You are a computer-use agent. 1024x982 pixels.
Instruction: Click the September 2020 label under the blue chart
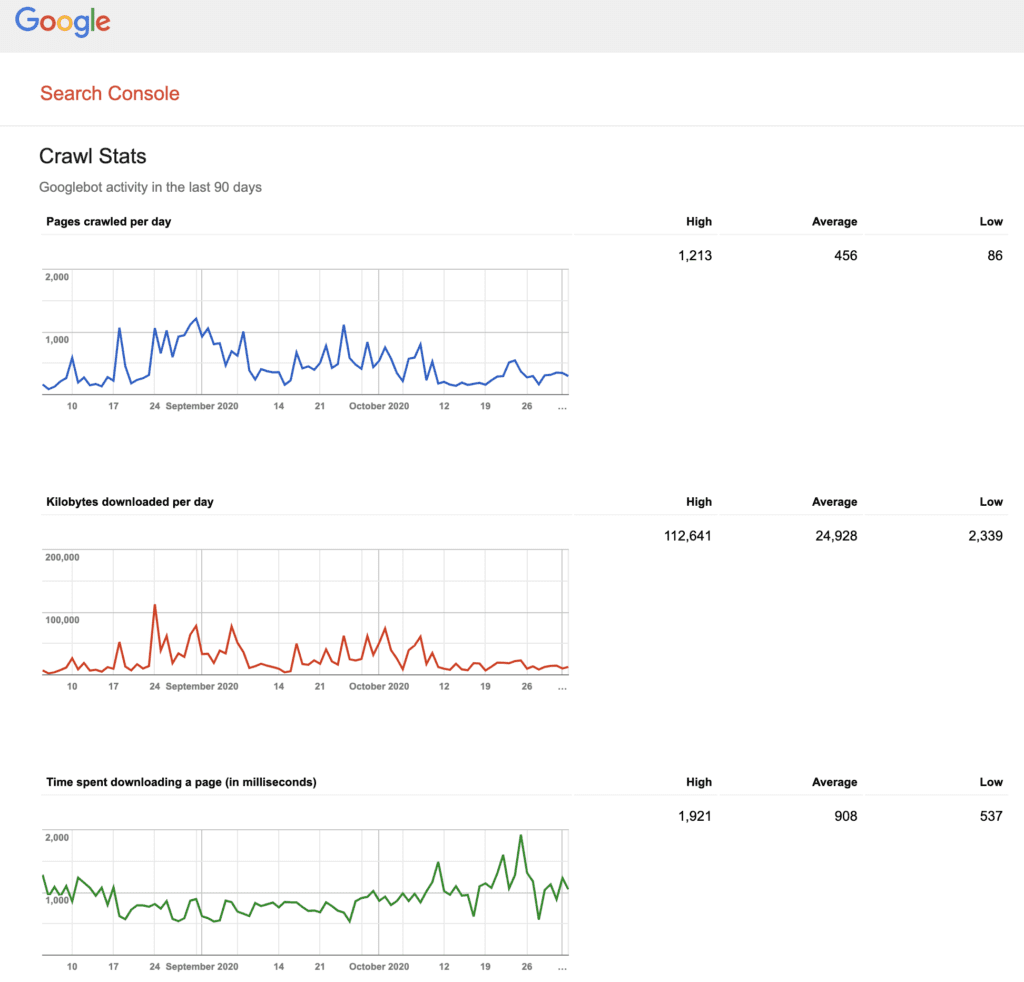pos(202,406)
